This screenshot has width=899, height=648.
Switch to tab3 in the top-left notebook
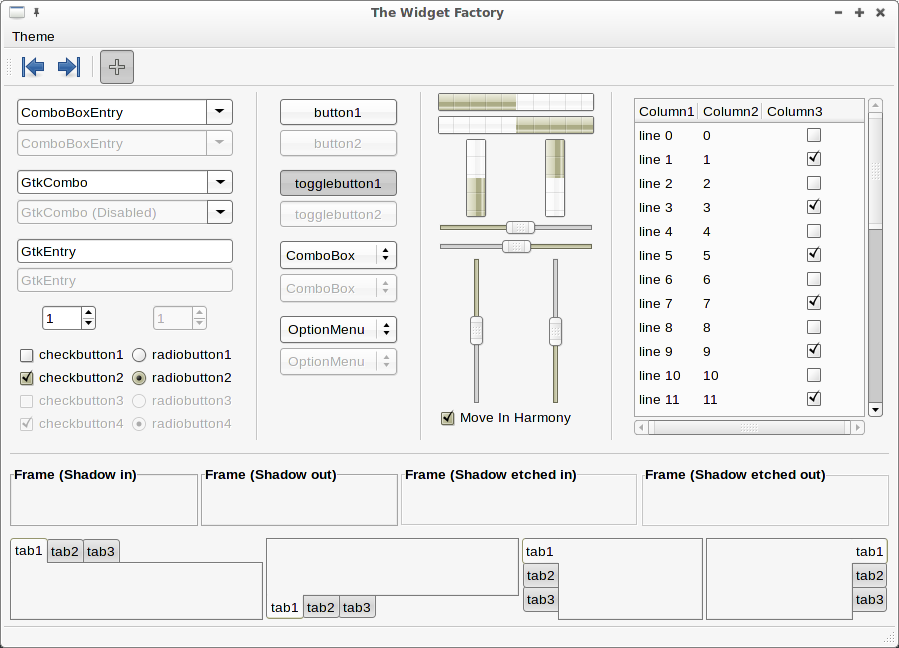pyautogui.click(x=100, y=551)
